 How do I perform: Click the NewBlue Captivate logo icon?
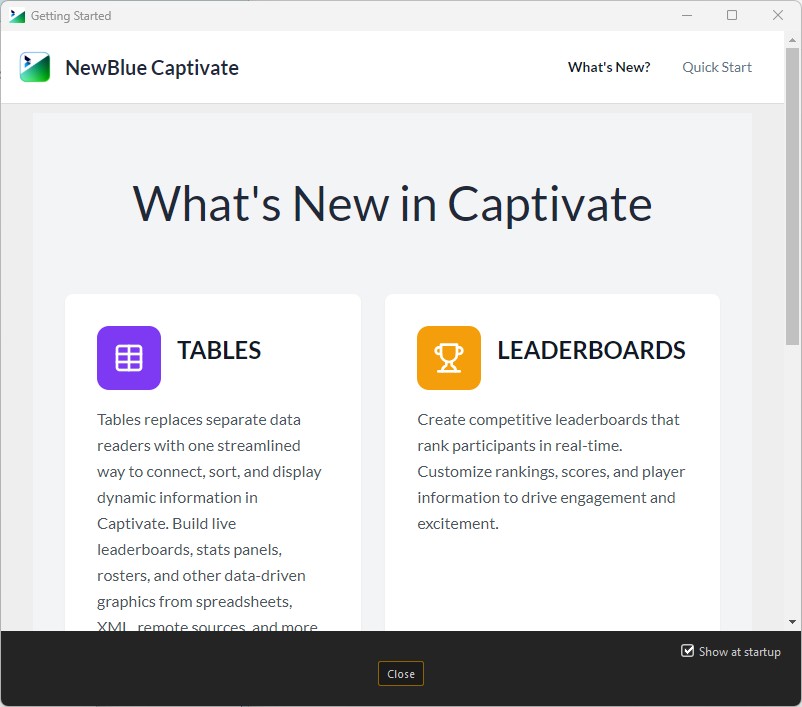(x=35, y=67)
